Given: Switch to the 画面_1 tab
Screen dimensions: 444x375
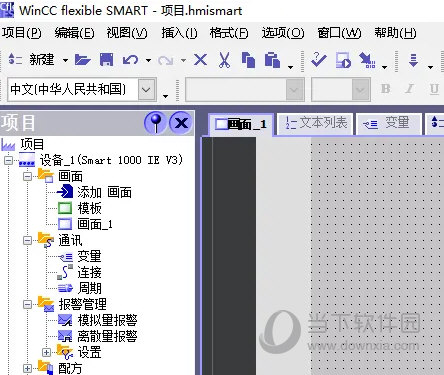Looking at the screenshot, I should (x=241, y=124).
